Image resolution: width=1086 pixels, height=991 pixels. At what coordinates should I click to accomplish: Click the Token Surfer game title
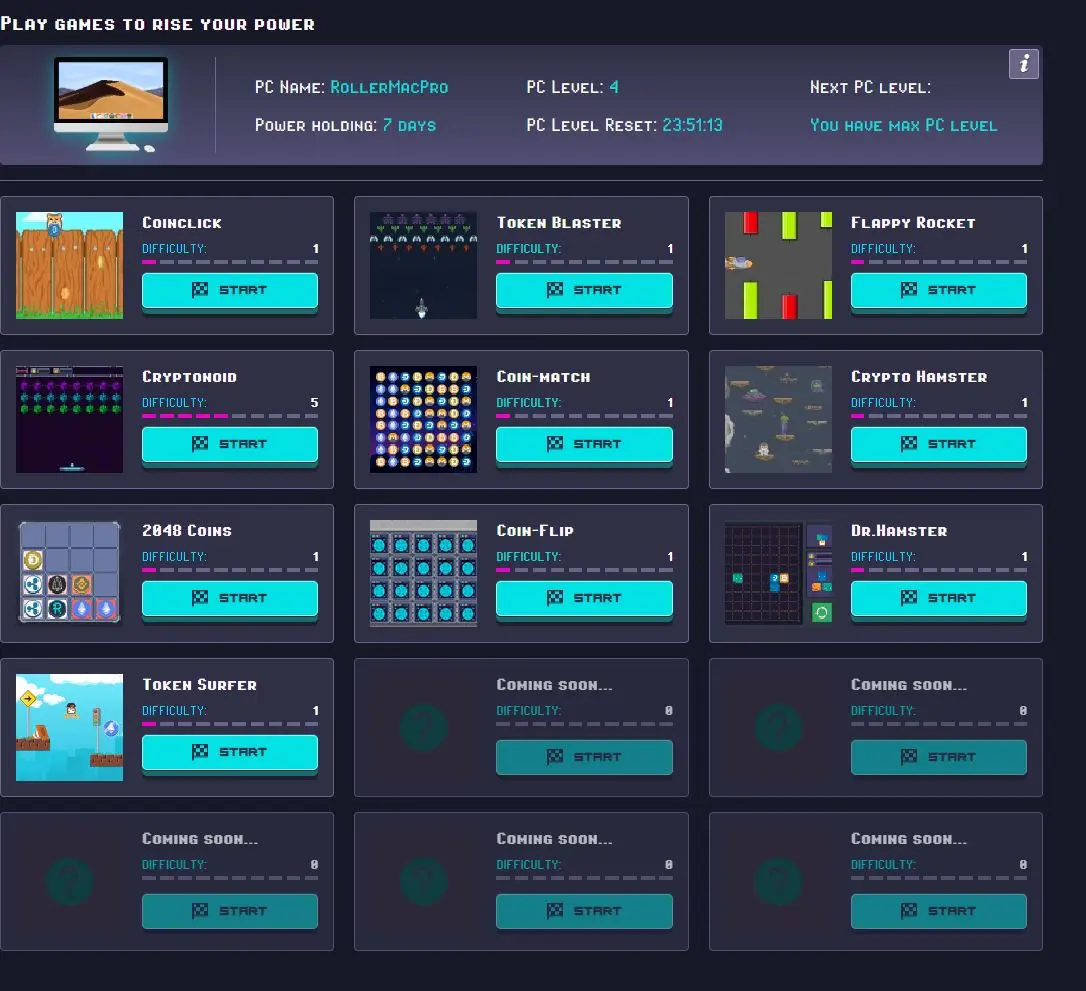(199, 685)
